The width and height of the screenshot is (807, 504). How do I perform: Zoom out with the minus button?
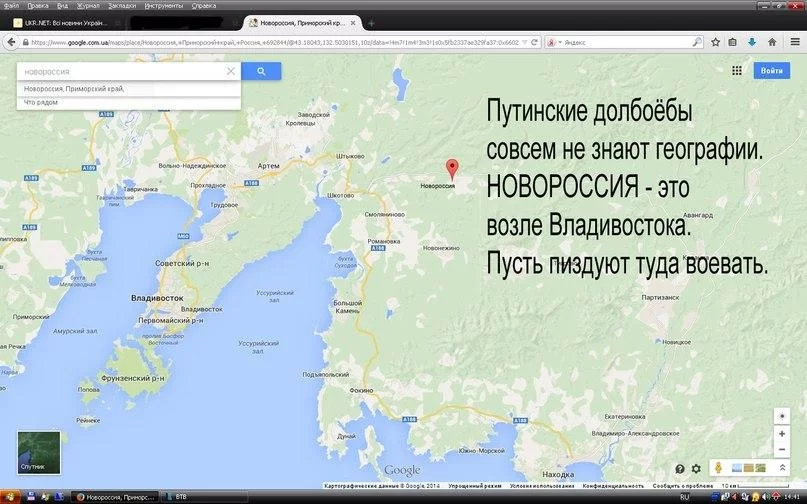click(782, 449)
